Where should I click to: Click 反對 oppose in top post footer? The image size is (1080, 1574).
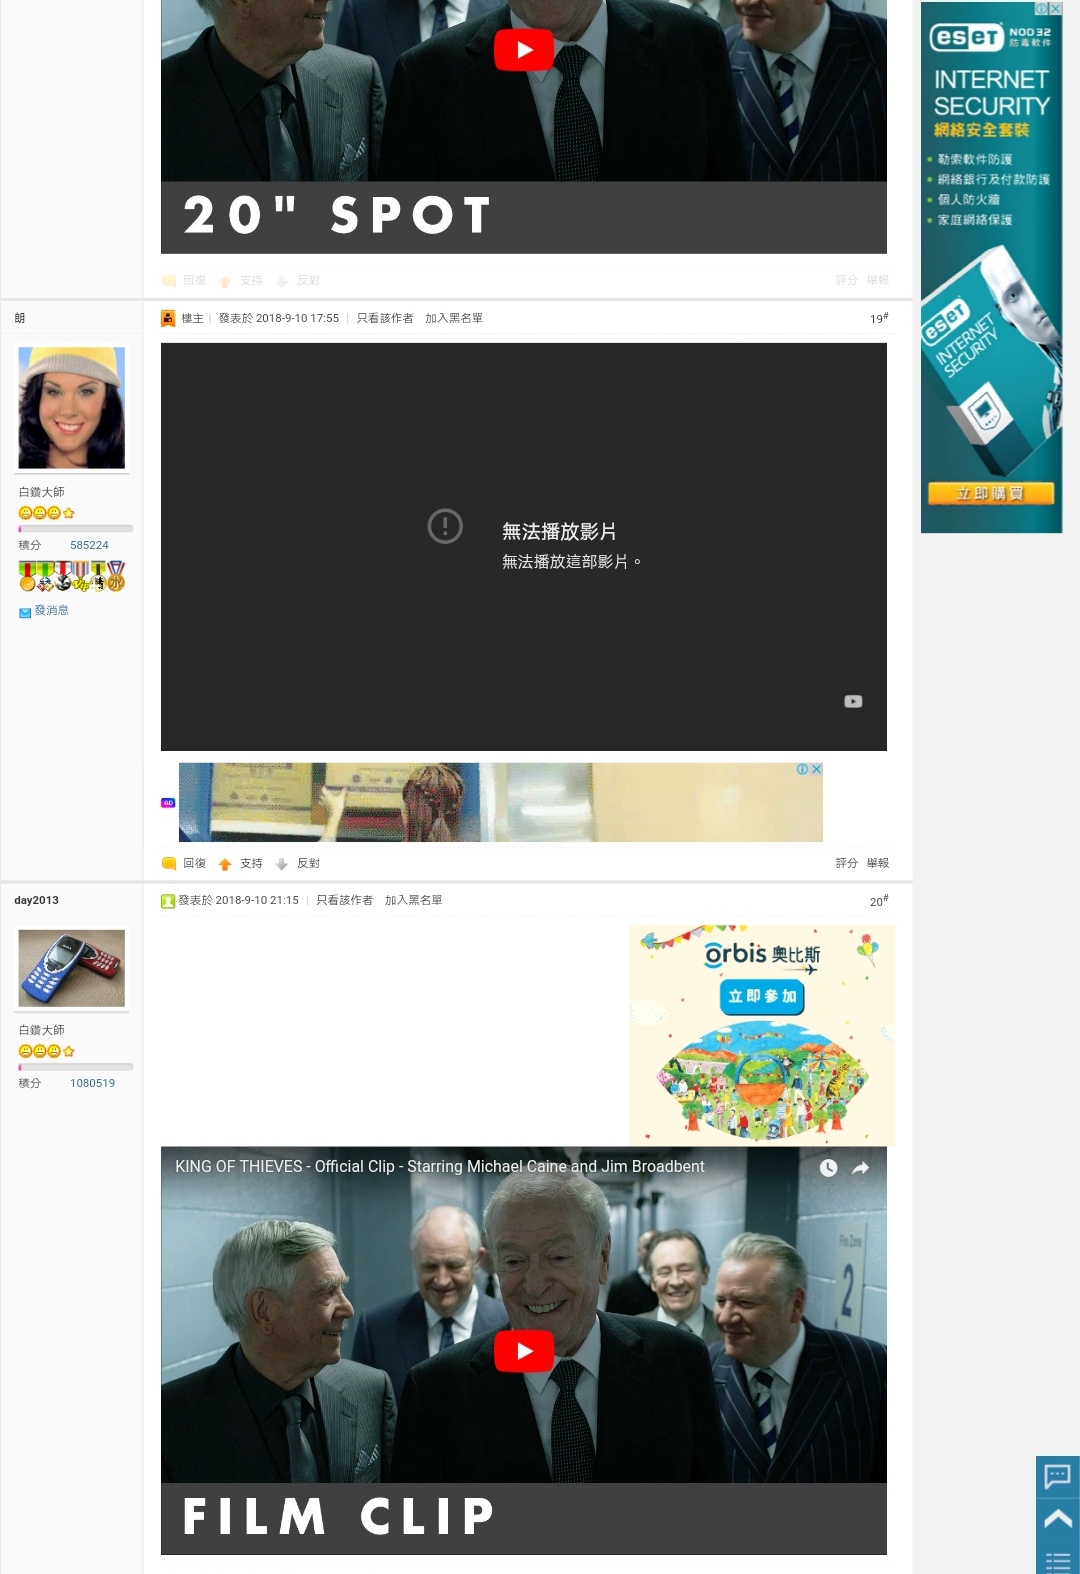pyautogui.click(x=308, y=281)
